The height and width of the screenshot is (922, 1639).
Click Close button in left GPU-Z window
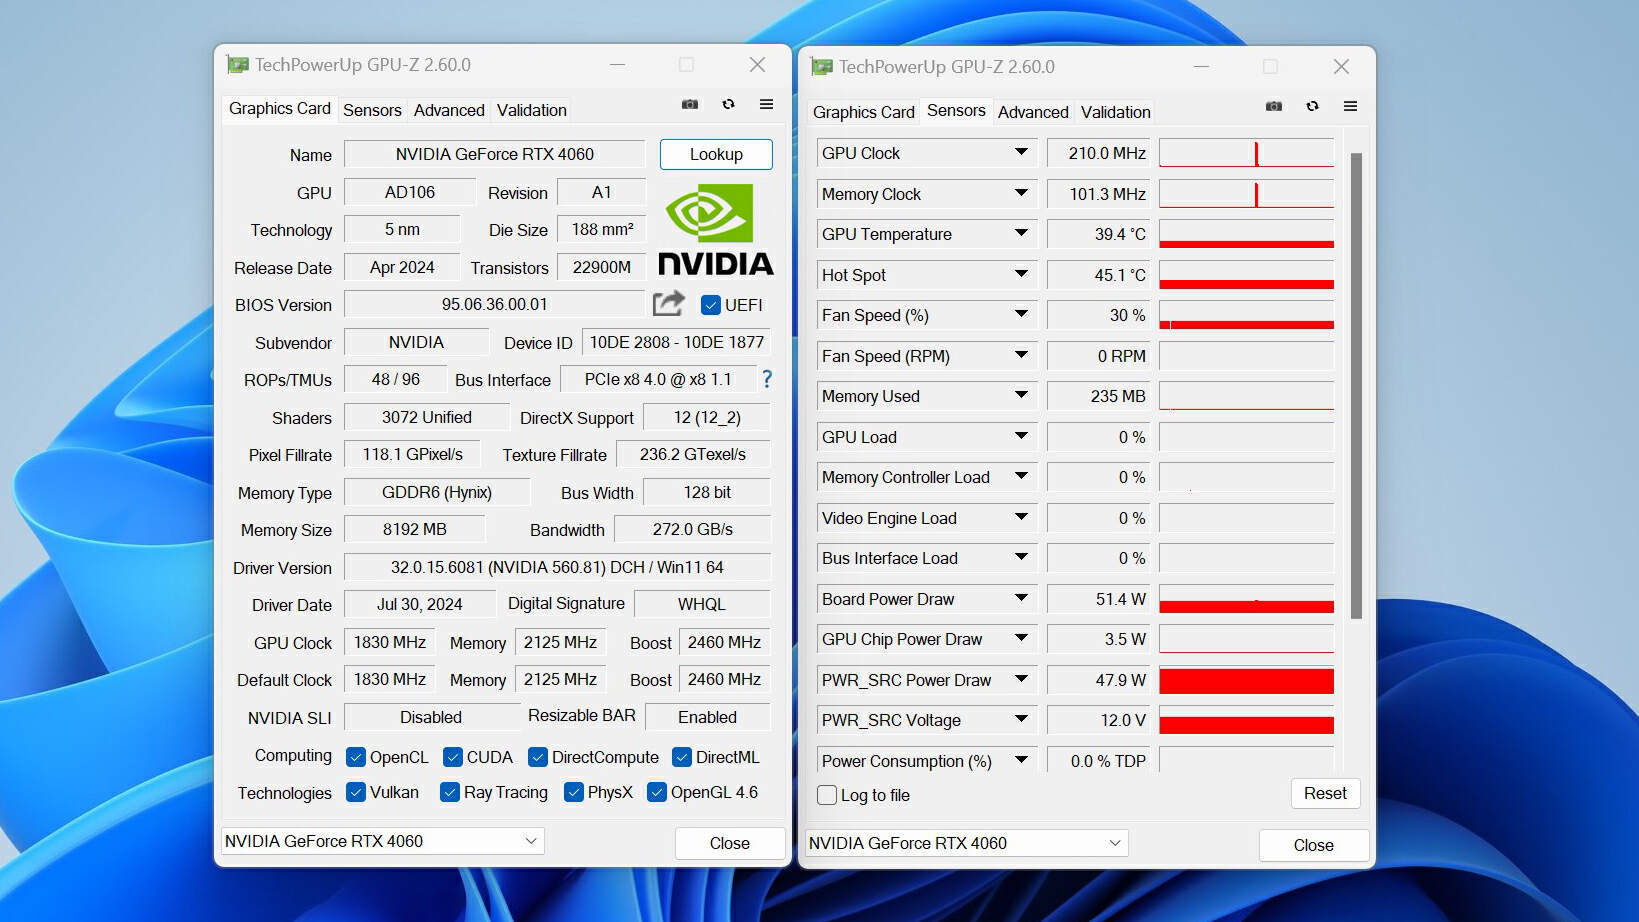coord(729,843)
